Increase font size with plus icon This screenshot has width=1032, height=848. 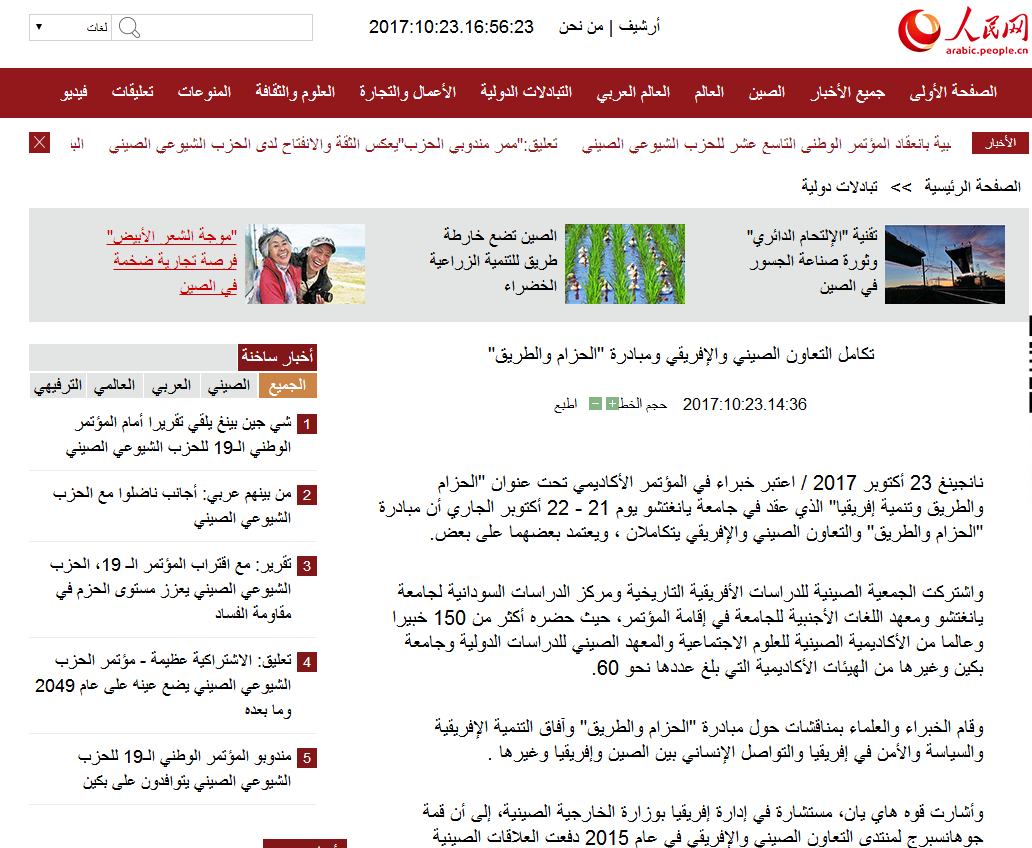click(612, 405)
